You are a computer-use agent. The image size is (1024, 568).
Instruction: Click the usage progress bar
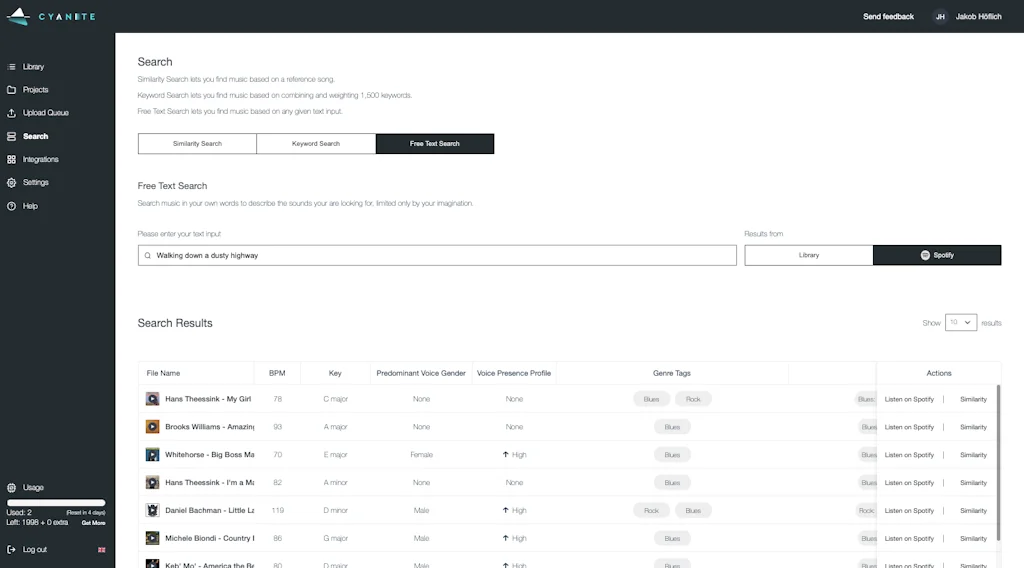click(56, 503)
